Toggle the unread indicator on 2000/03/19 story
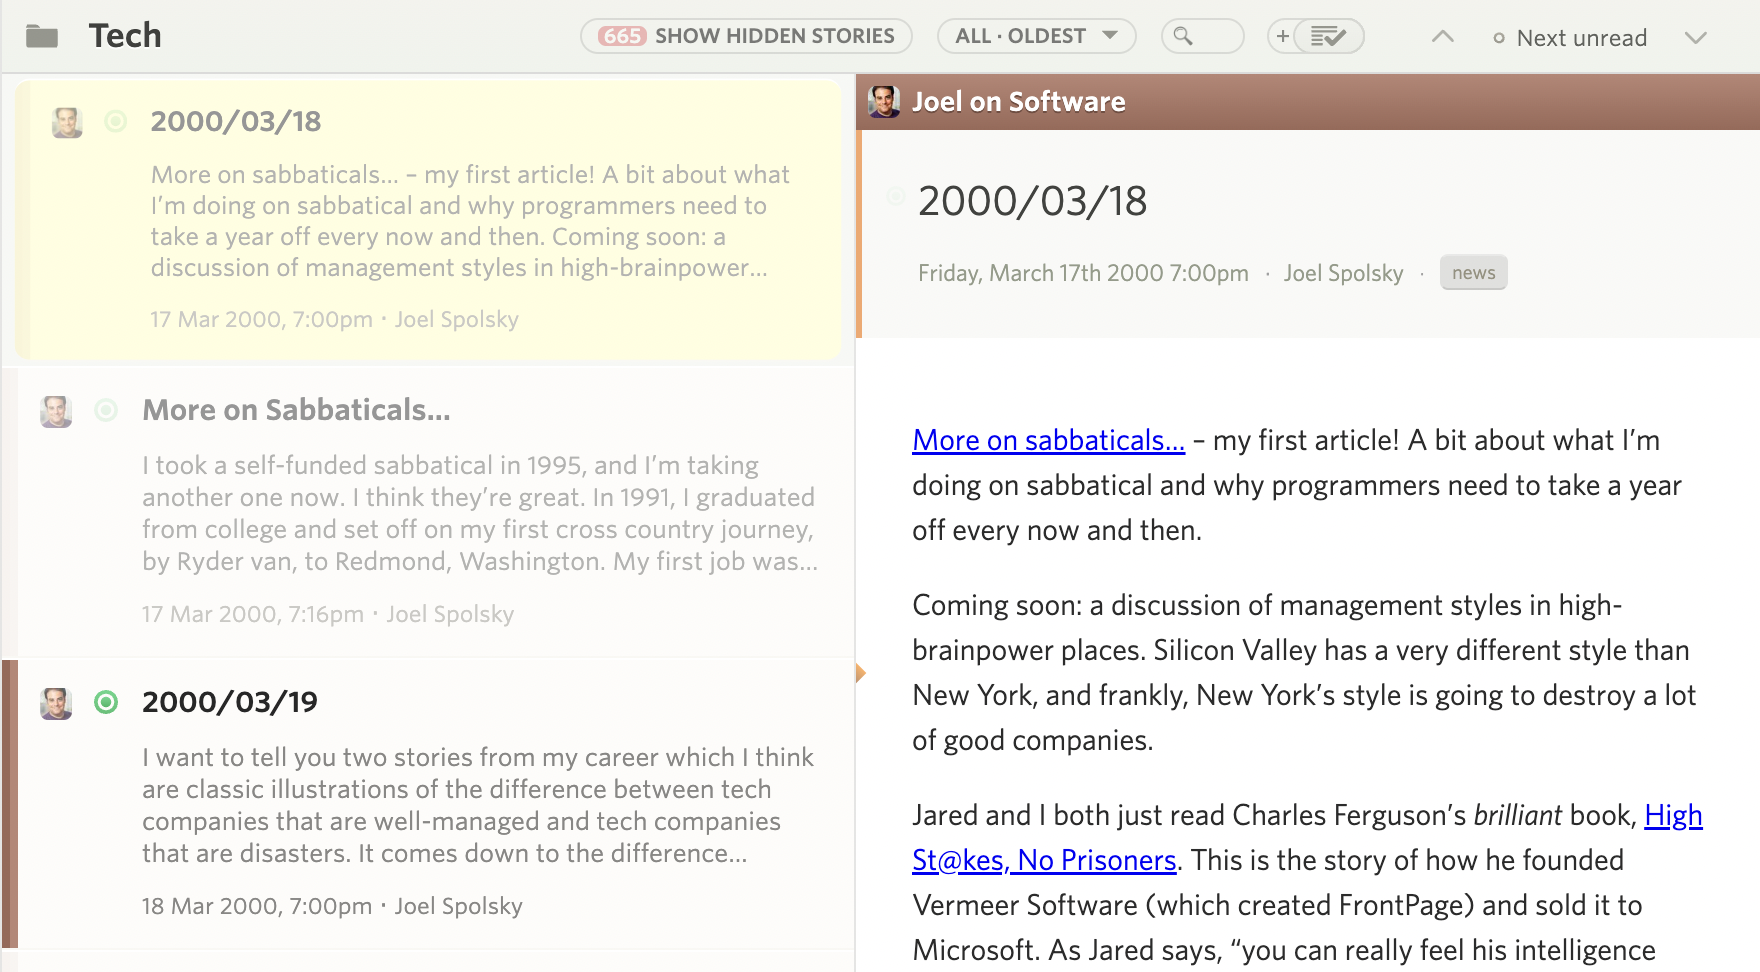This screenshot has height=972, width=1760. click(x=105, y=703)
